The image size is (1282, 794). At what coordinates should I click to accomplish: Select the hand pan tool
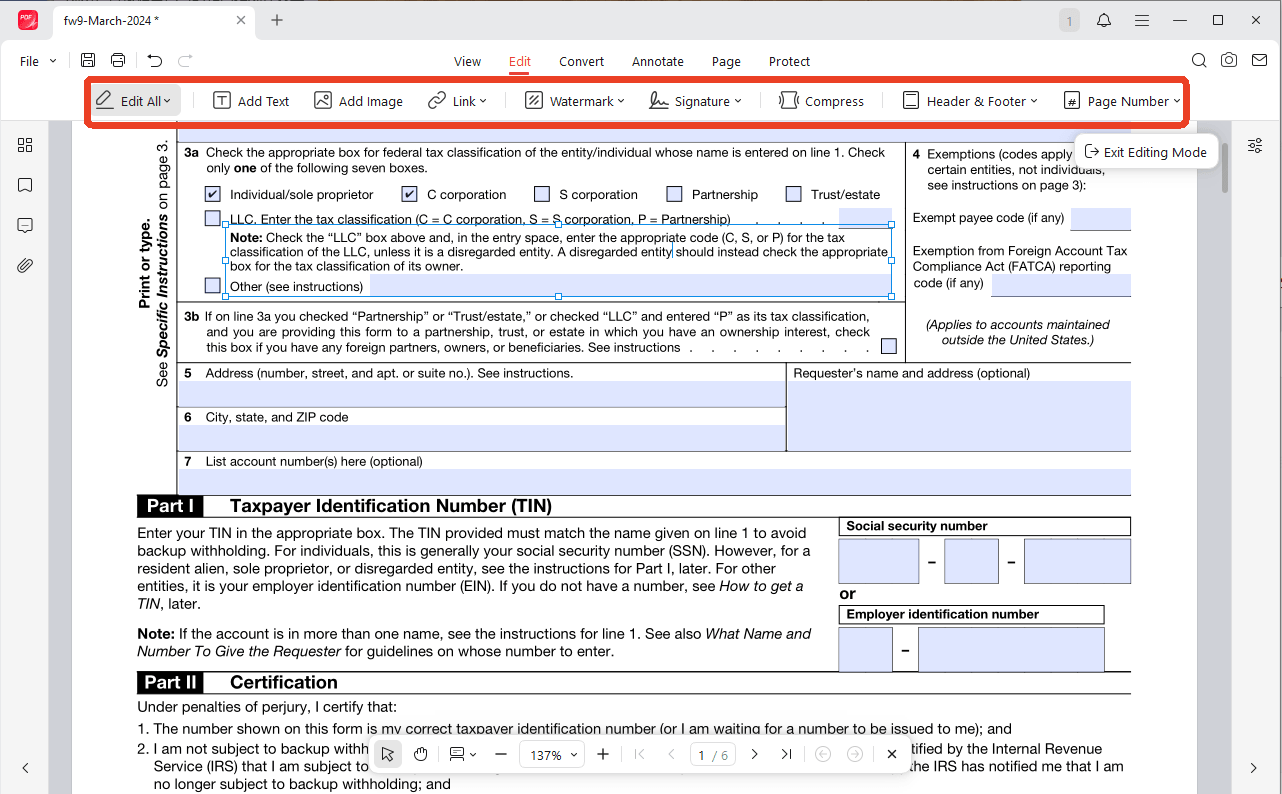[x=421, y=754]
